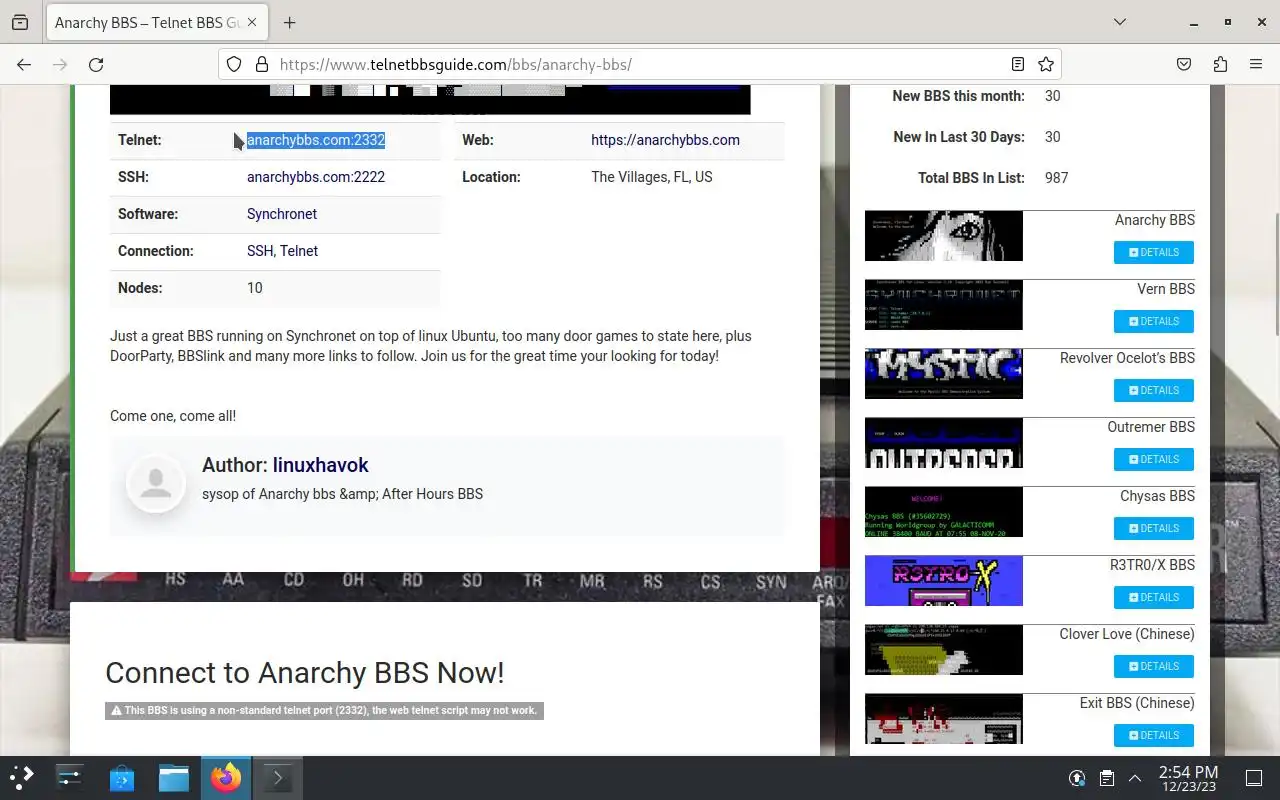
Task: Switch to Firefox in the taskbar
Action: (x=226, y=778)
